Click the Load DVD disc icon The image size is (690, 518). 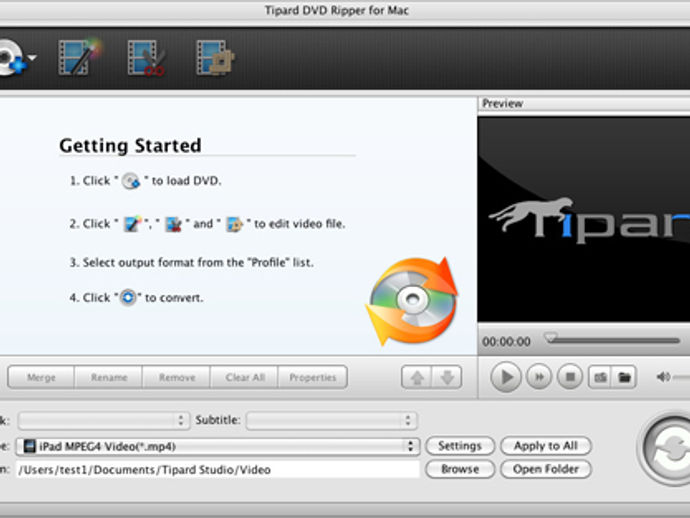(12, 58)
